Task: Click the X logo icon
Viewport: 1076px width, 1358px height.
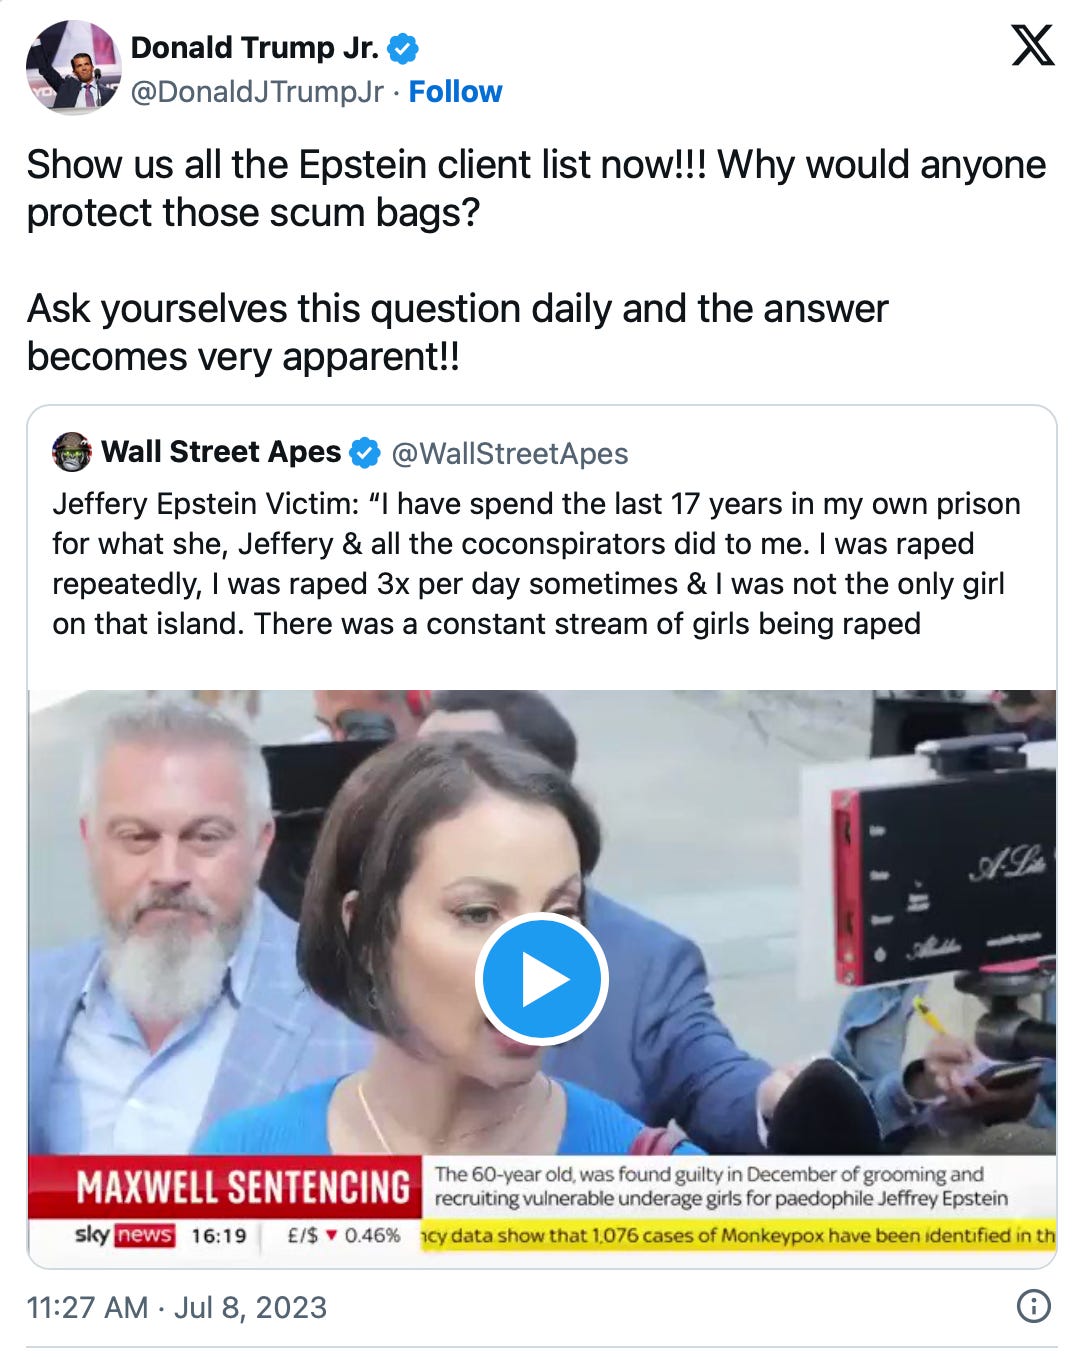Action: tap(1032, 46)
